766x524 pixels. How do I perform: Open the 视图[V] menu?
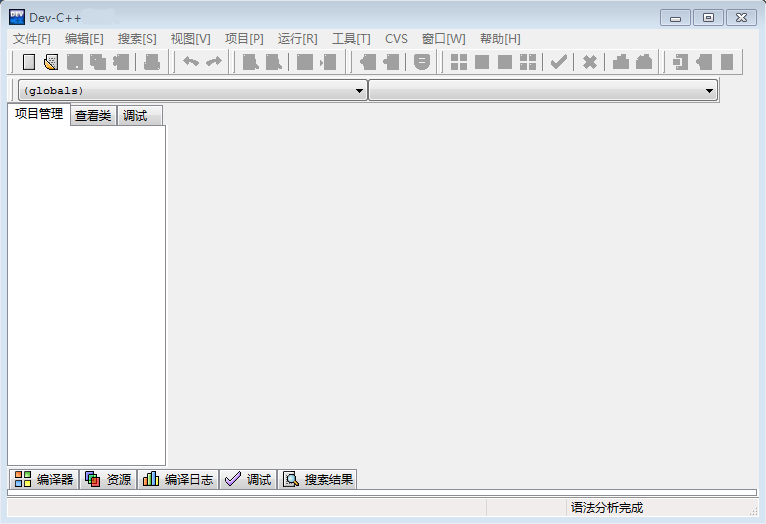[x=191, y=39]
